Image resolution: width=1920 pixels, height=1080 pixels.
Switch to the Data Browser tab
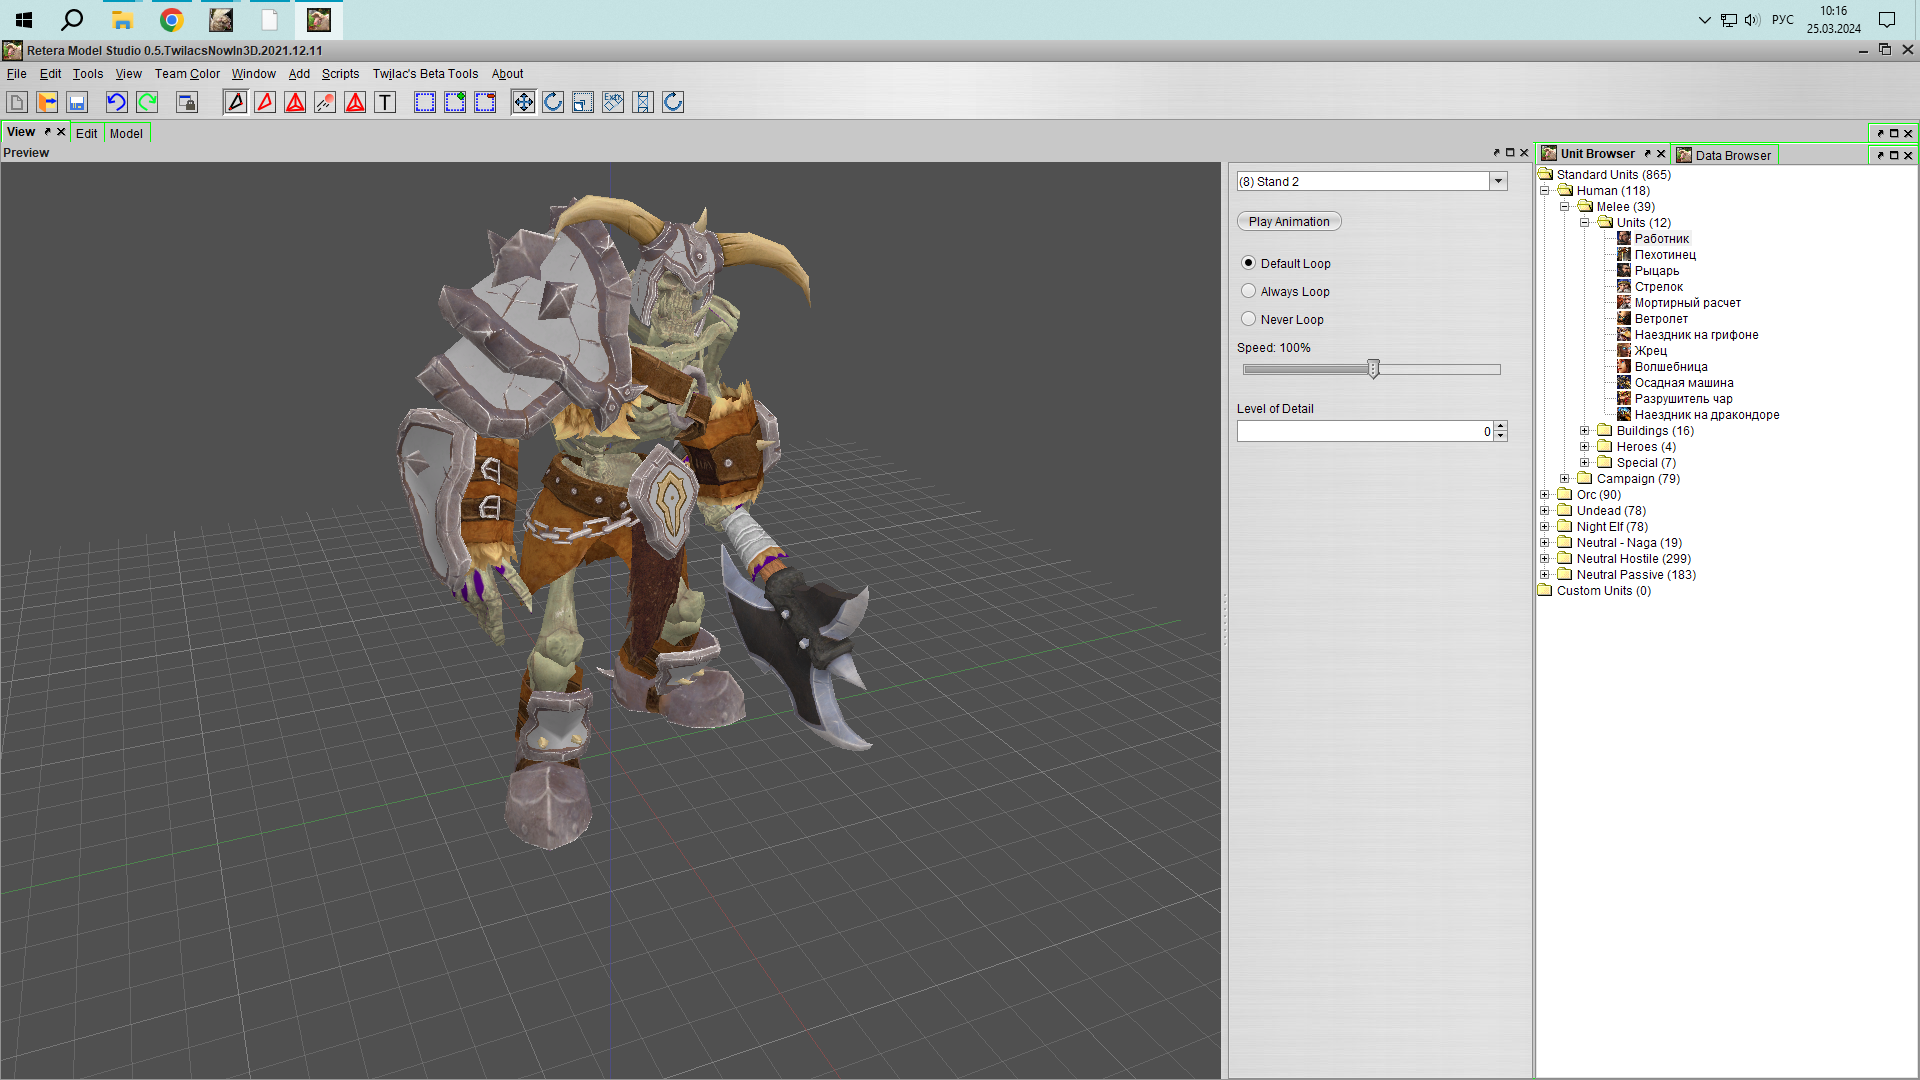[x=1732, y=155]
